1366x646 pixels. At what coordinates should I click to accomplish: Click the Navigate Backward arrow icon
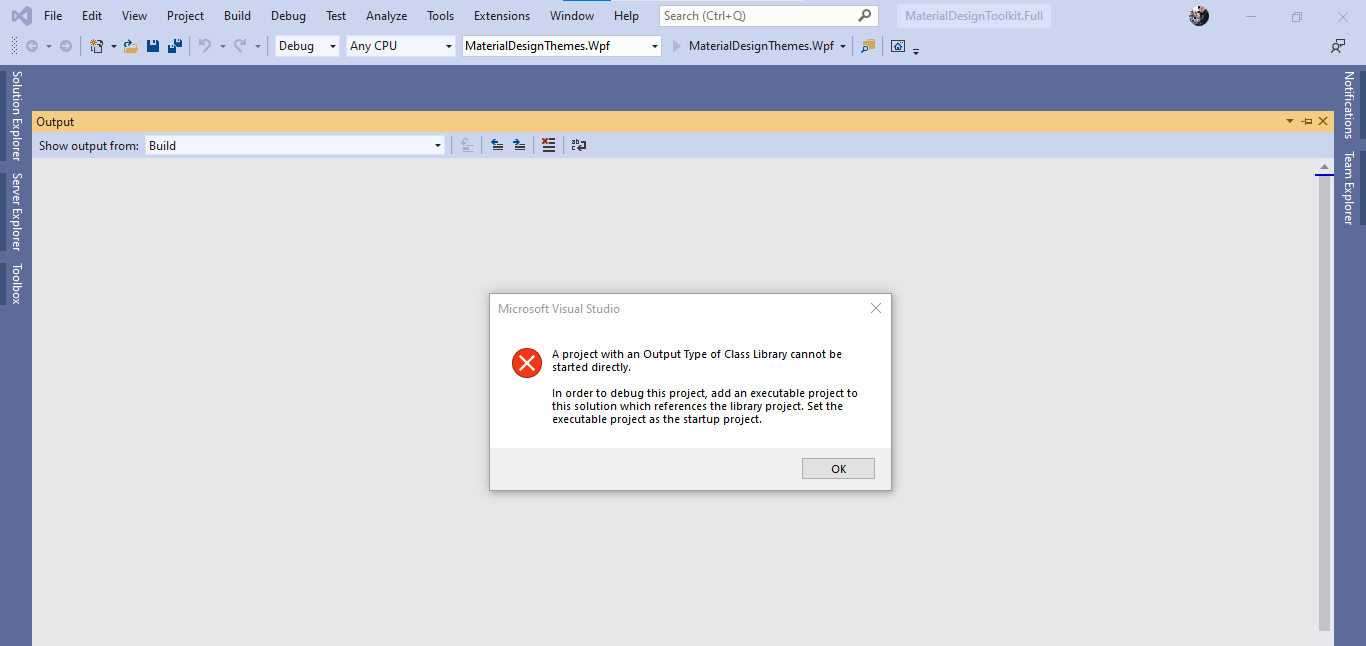pos(32,46)
